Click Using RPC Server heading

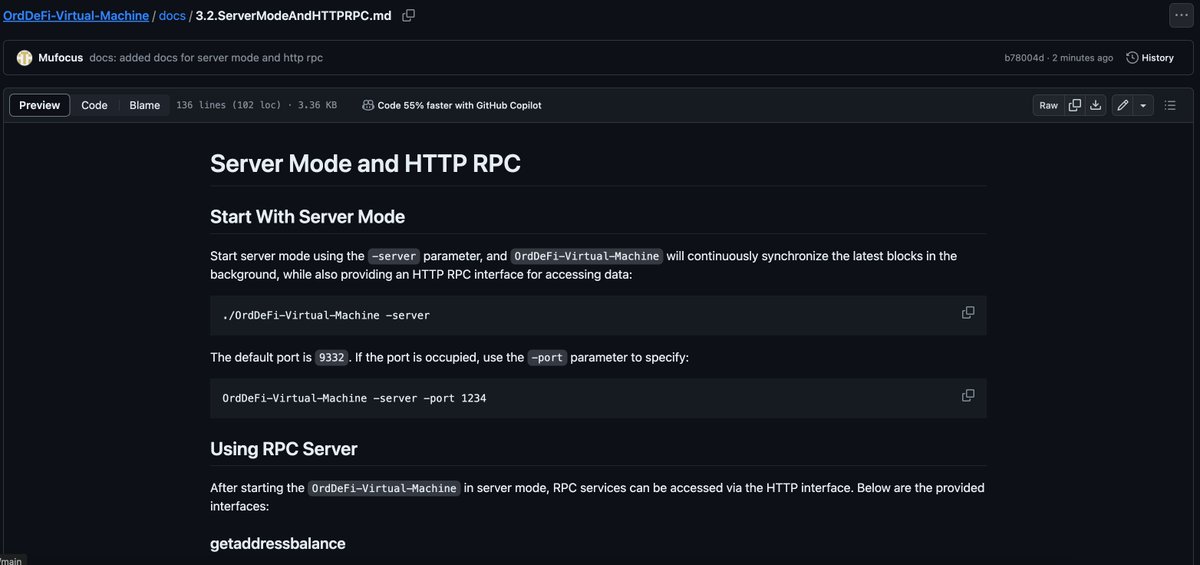[284, 449]
